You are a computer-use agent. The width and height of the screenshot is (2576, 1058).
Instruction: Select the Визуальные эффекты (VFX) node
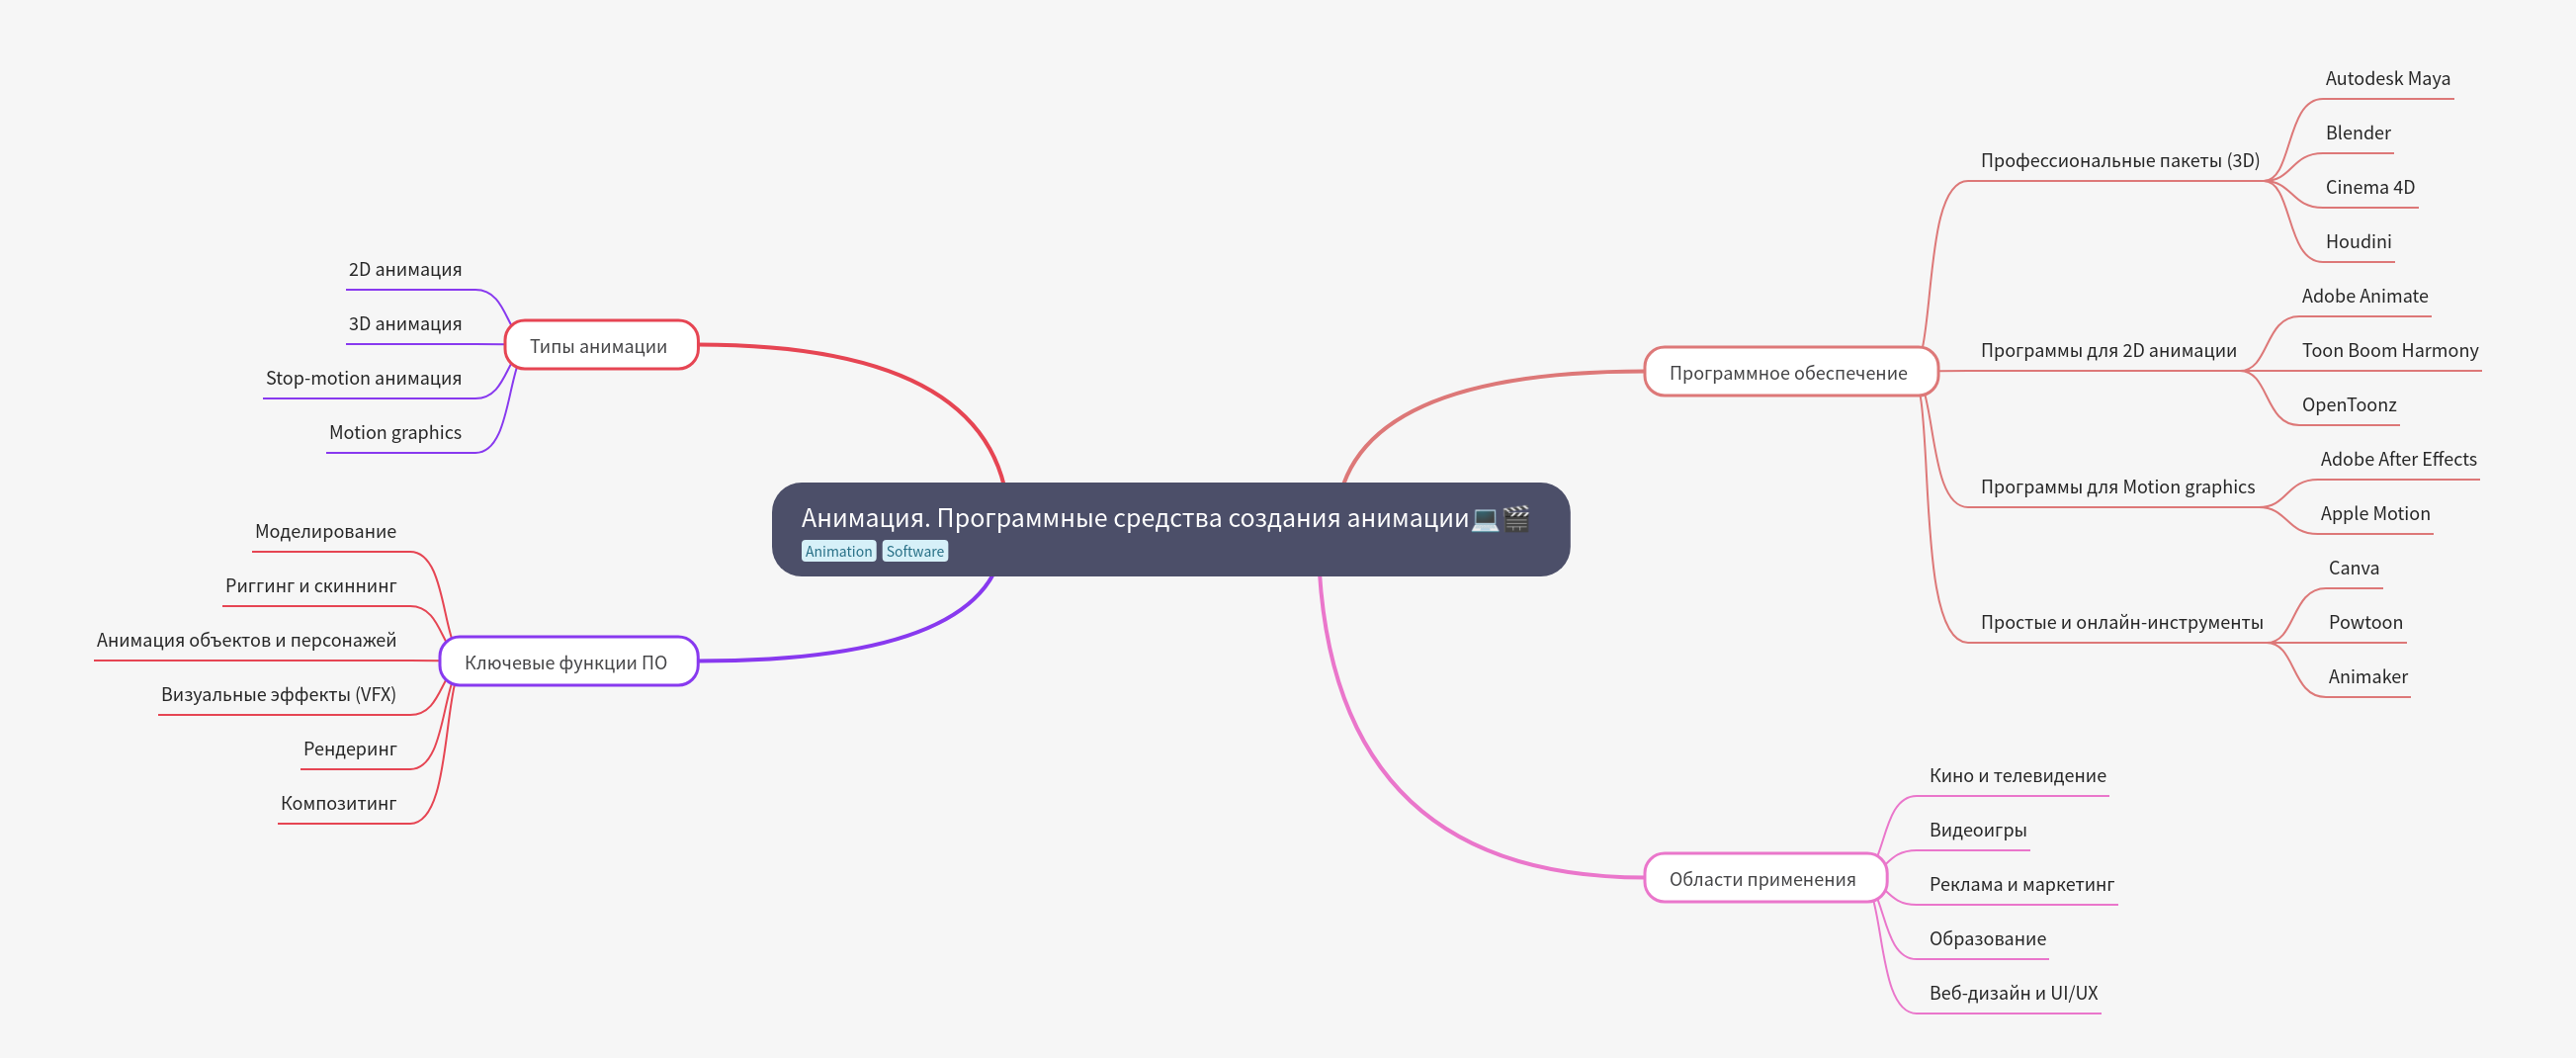280,691
